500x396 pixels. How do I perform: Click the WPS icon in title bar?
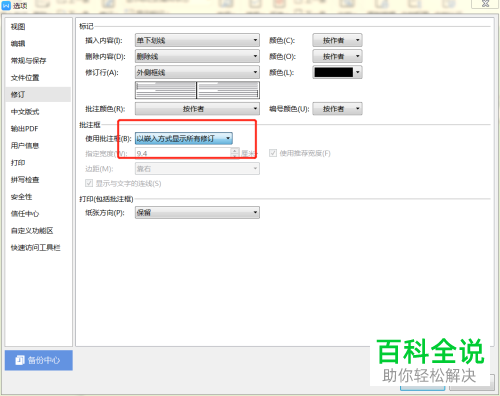6,6
